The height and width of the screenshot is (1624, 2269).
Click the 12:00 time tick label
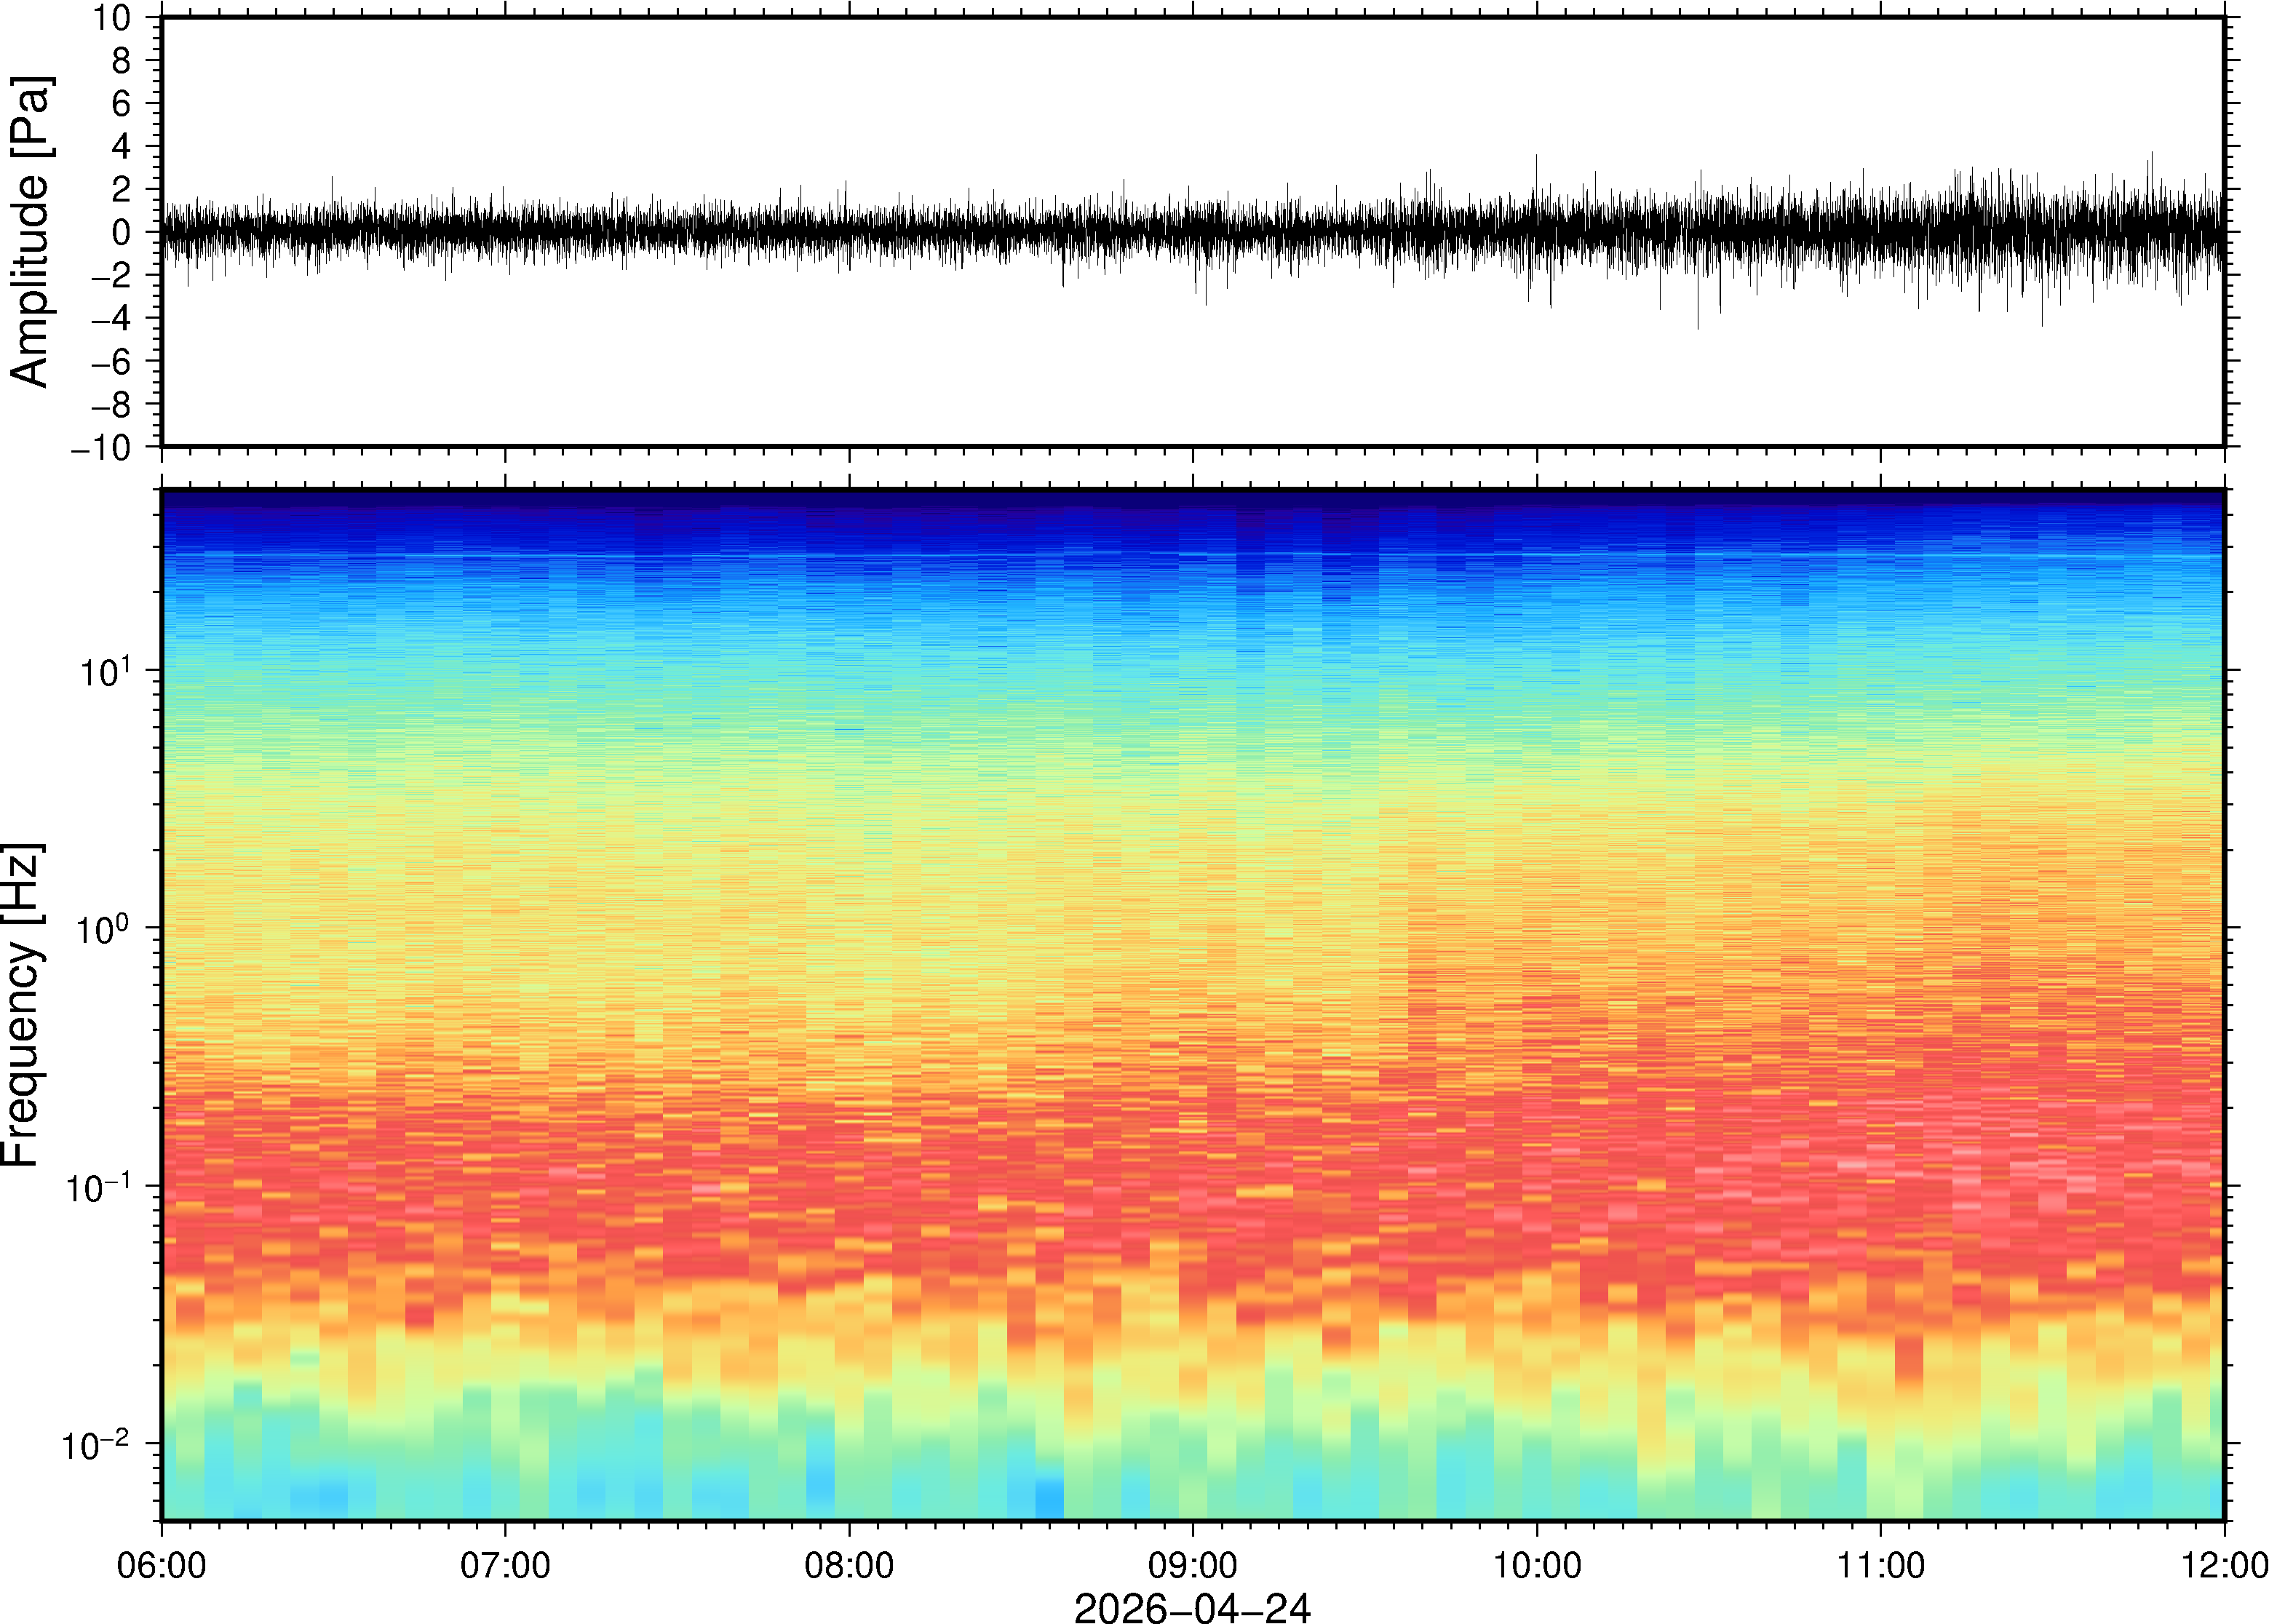point(2224,1565)
